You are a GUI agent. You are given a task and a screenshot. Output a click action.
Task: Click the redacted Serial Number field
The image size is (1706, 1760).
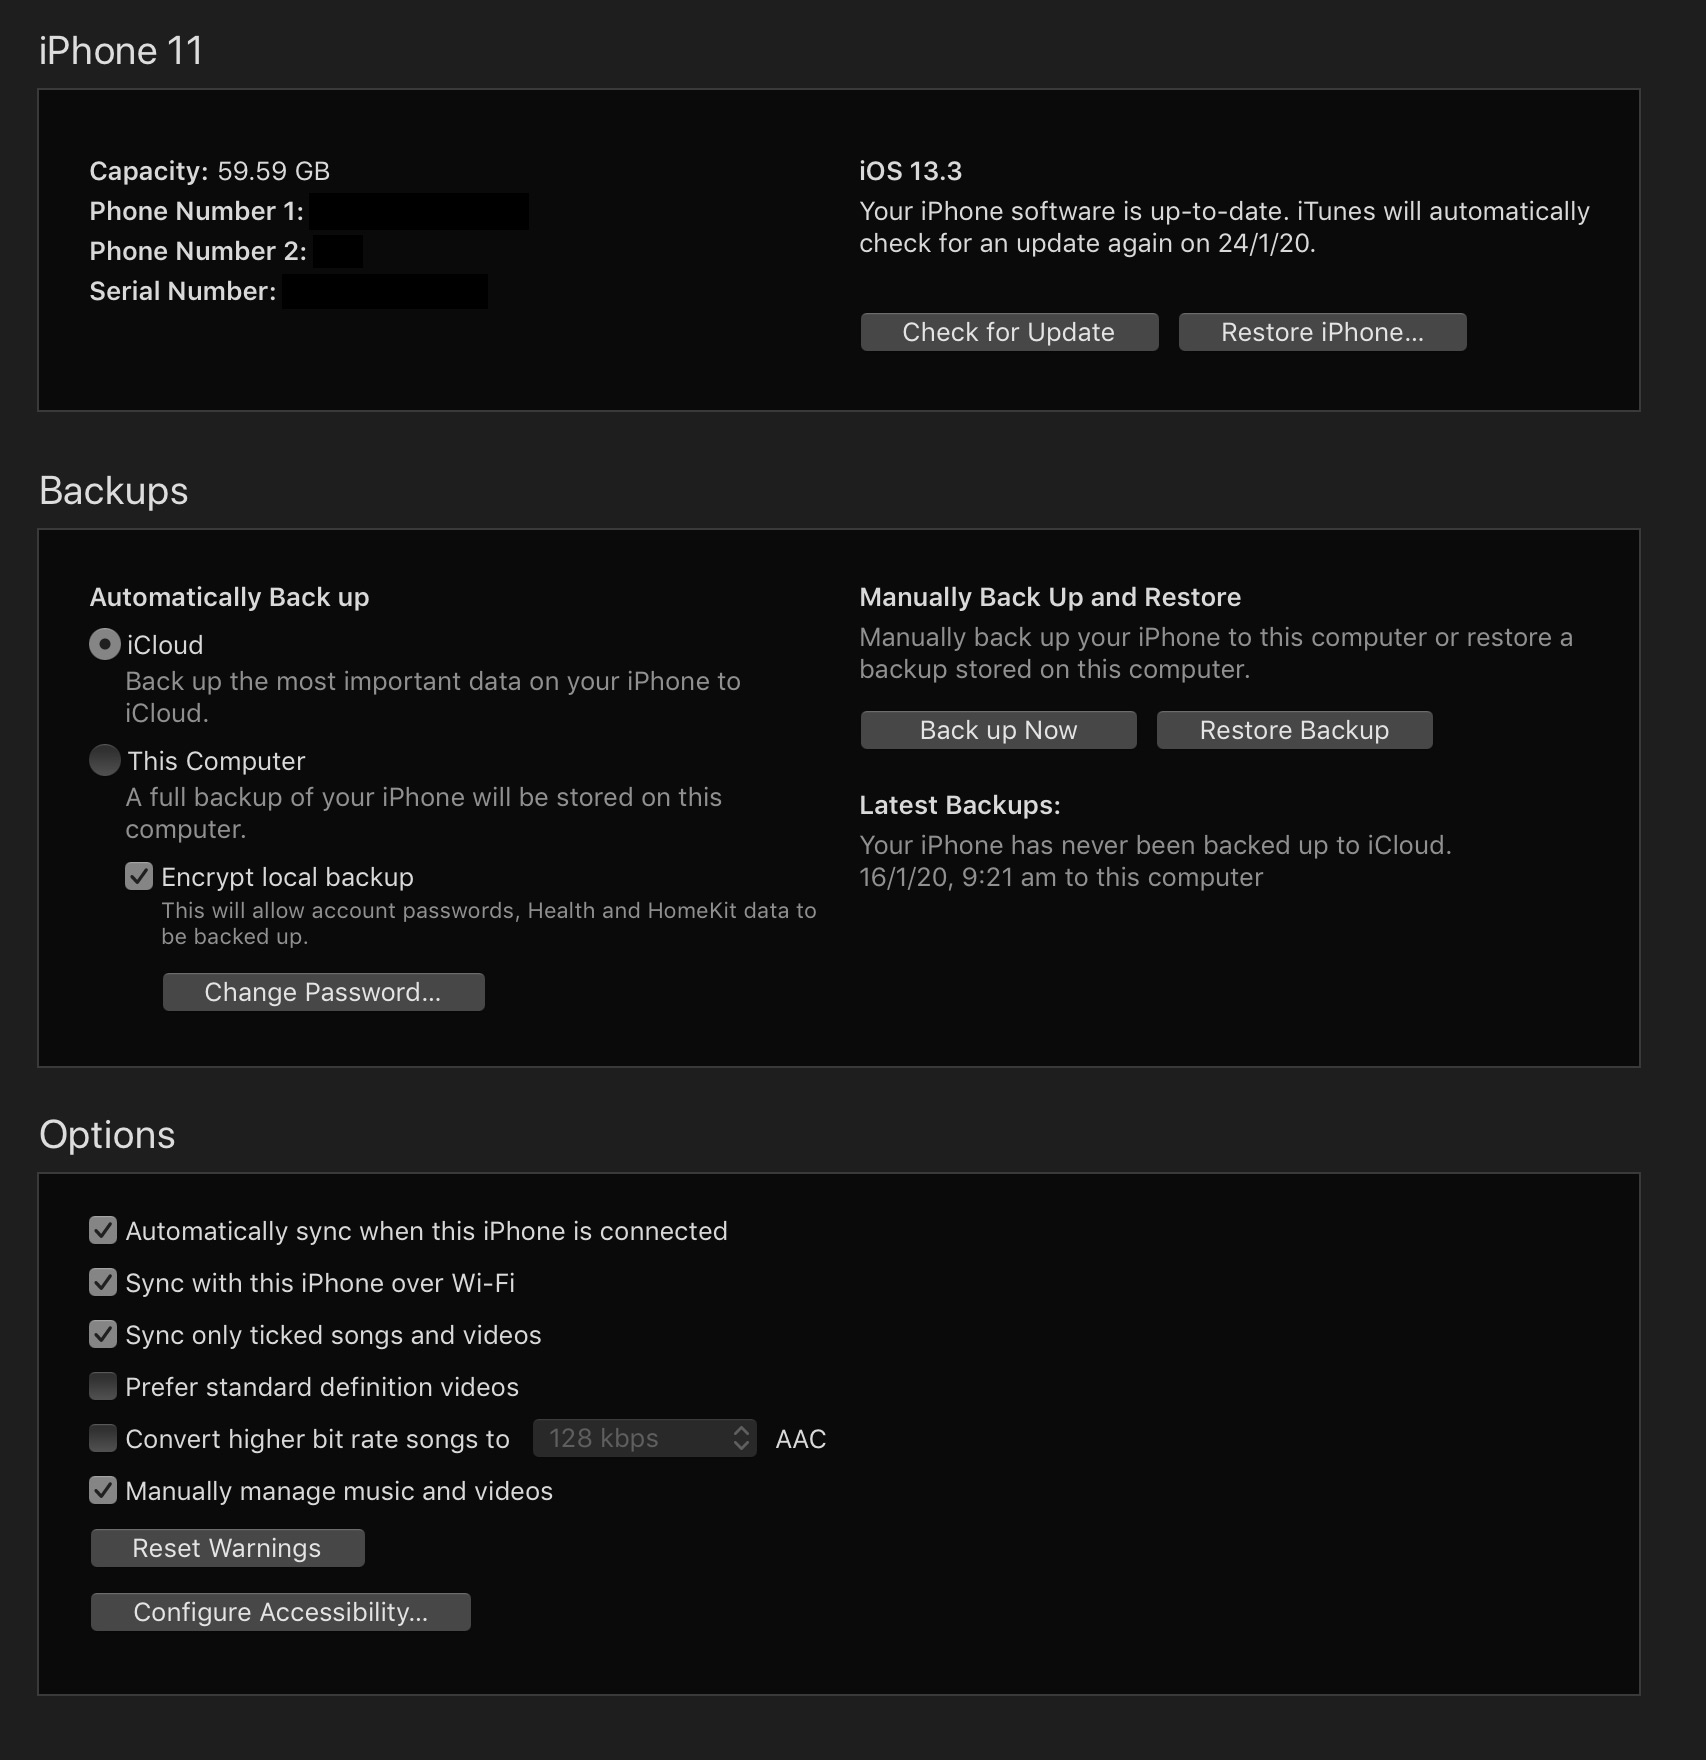tap(385, 292)
